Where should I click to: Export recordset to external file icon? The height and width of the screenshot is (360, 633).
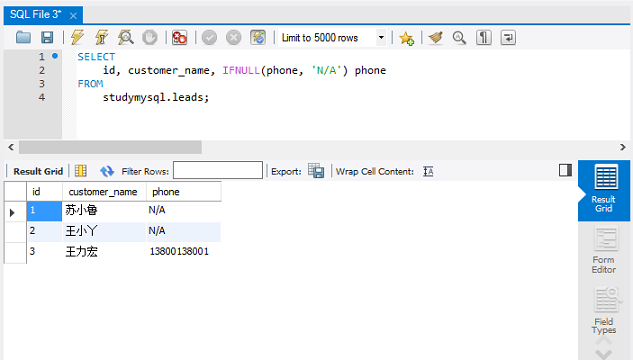316,171
